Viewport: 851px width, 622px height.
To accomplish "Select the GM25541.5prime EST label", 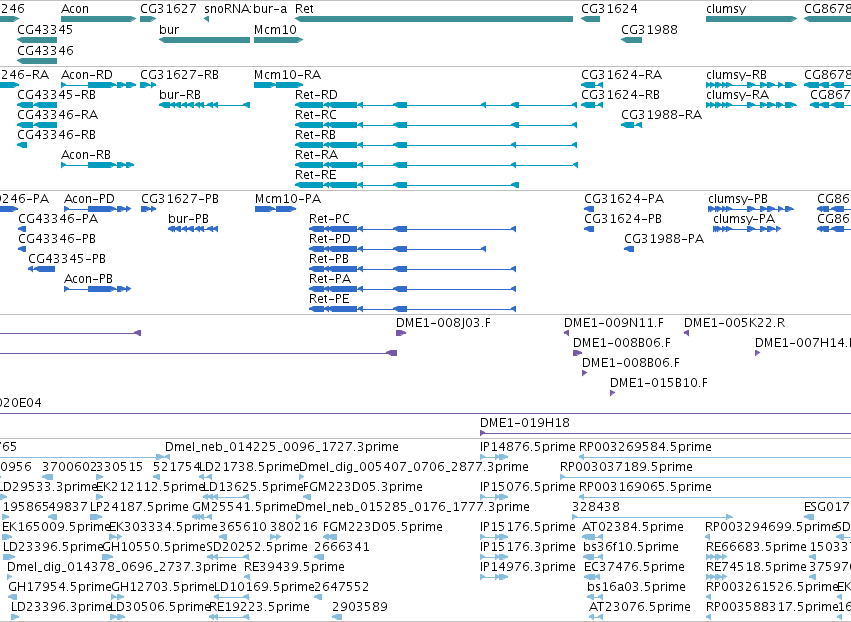I will (245, 507).
